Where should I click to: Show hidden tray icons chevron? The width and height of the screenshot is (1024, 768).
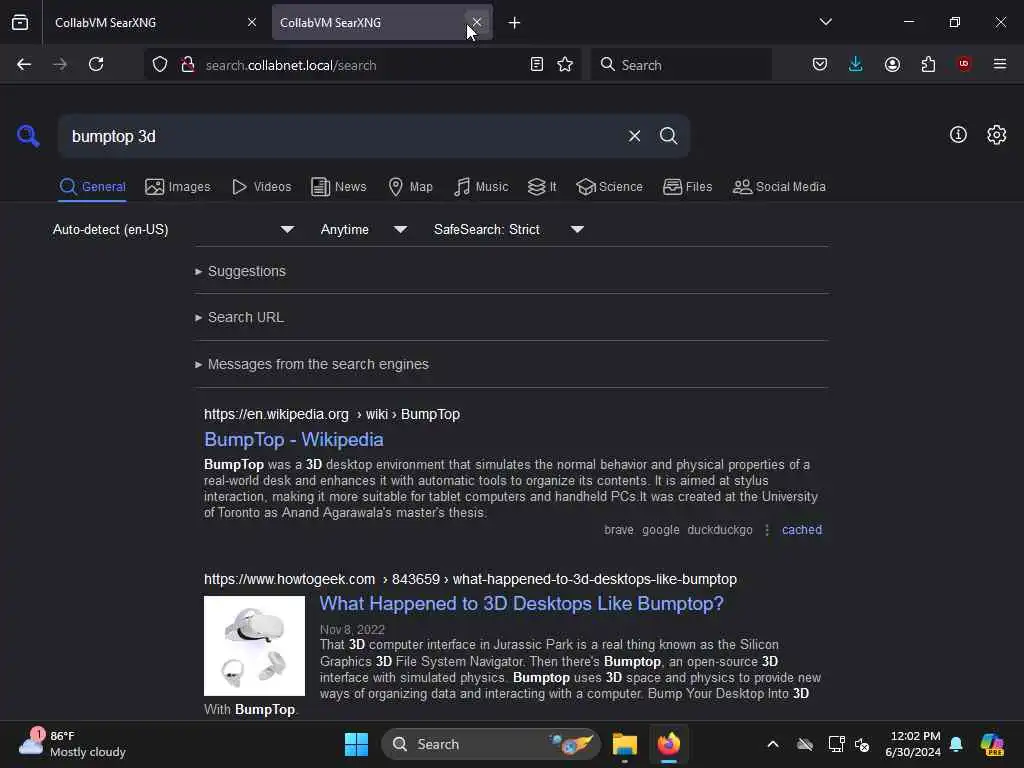pyautogui.click(x=773, y=744)
